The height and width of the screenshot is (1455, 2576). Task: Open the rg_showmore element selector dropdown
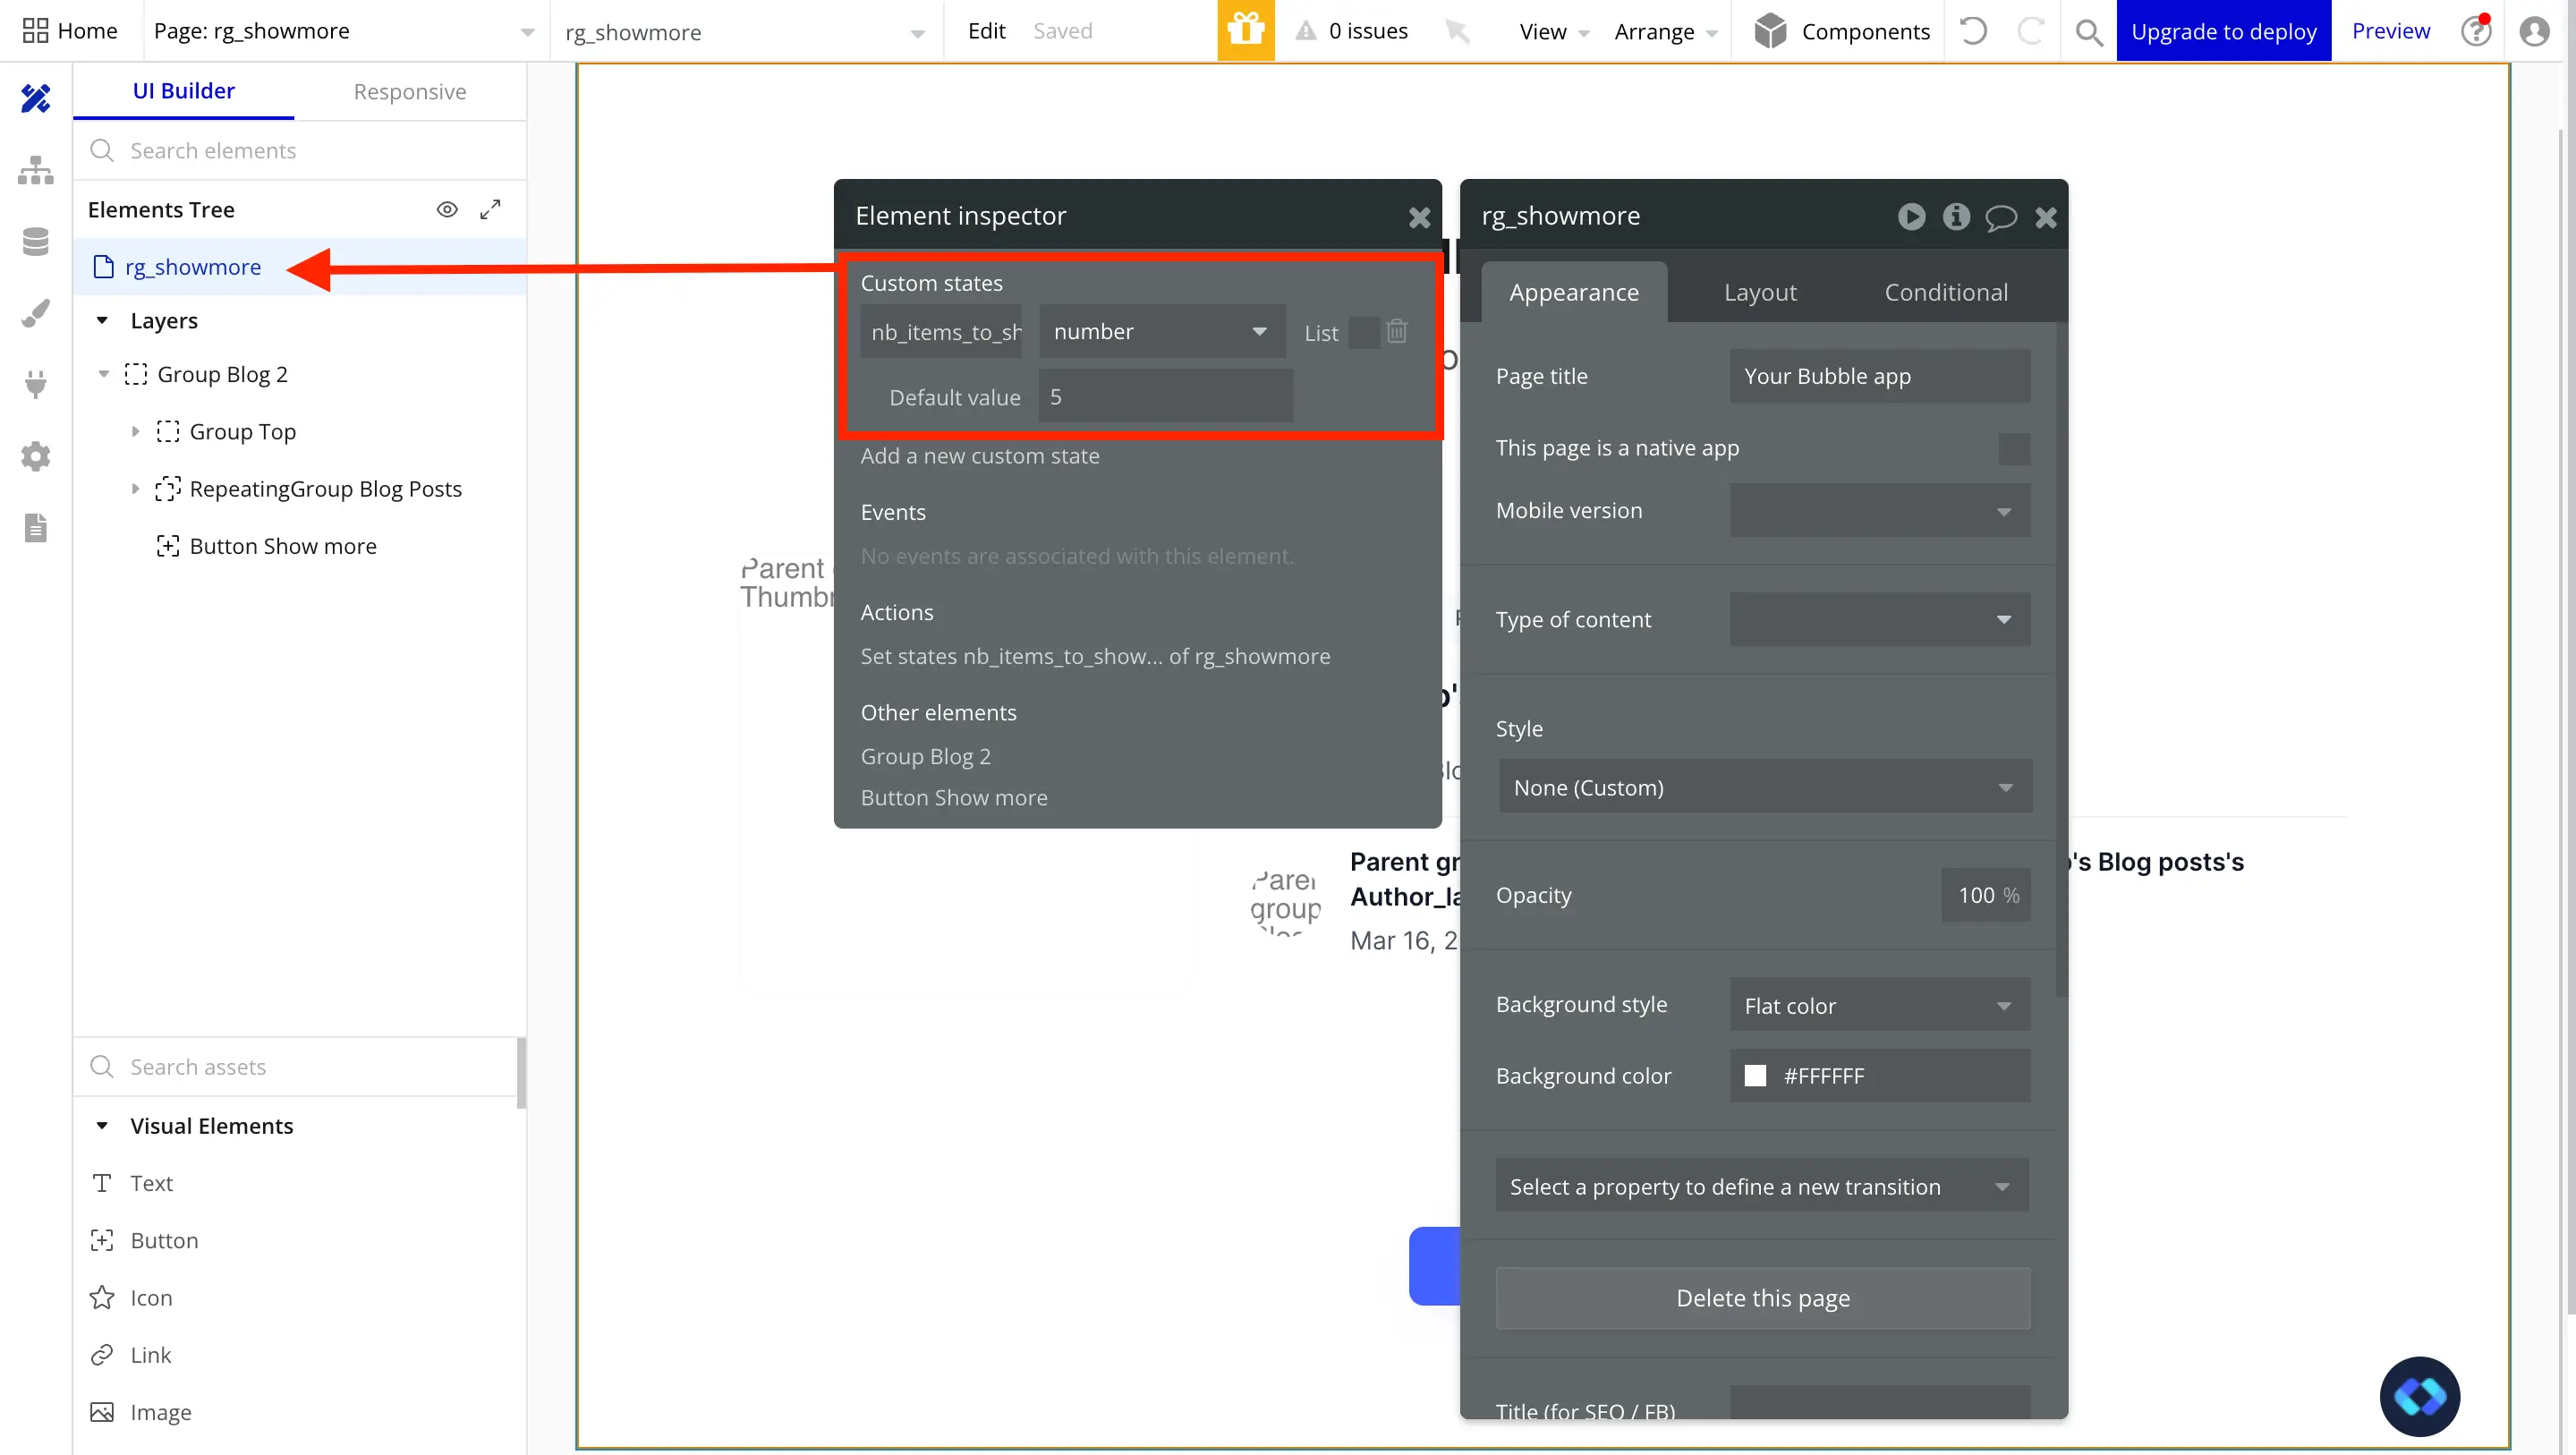[745, 32]
